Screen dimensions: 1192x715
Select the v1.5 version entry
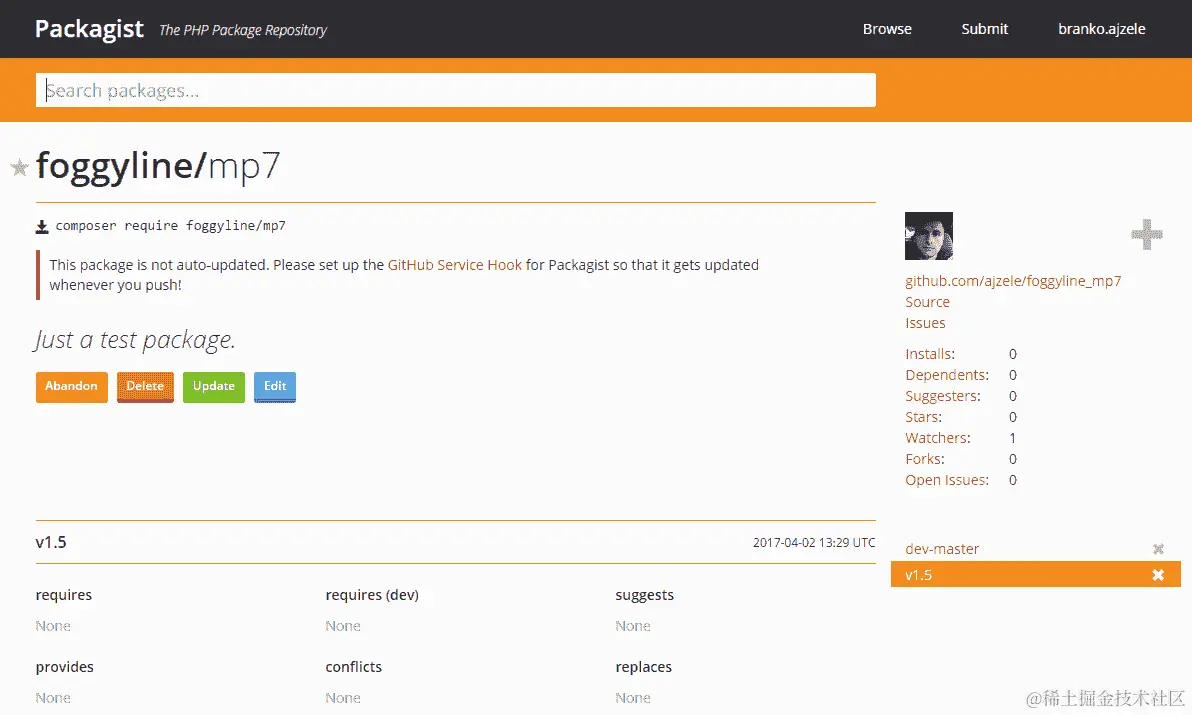point(1035,574)
